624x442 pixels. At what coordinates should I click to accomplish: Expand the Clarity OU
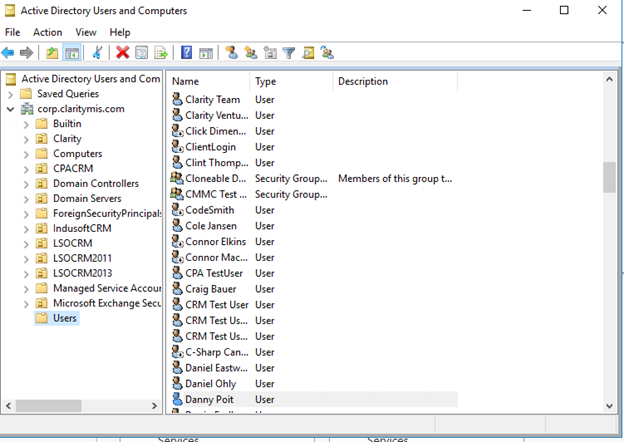click(26, 139)
